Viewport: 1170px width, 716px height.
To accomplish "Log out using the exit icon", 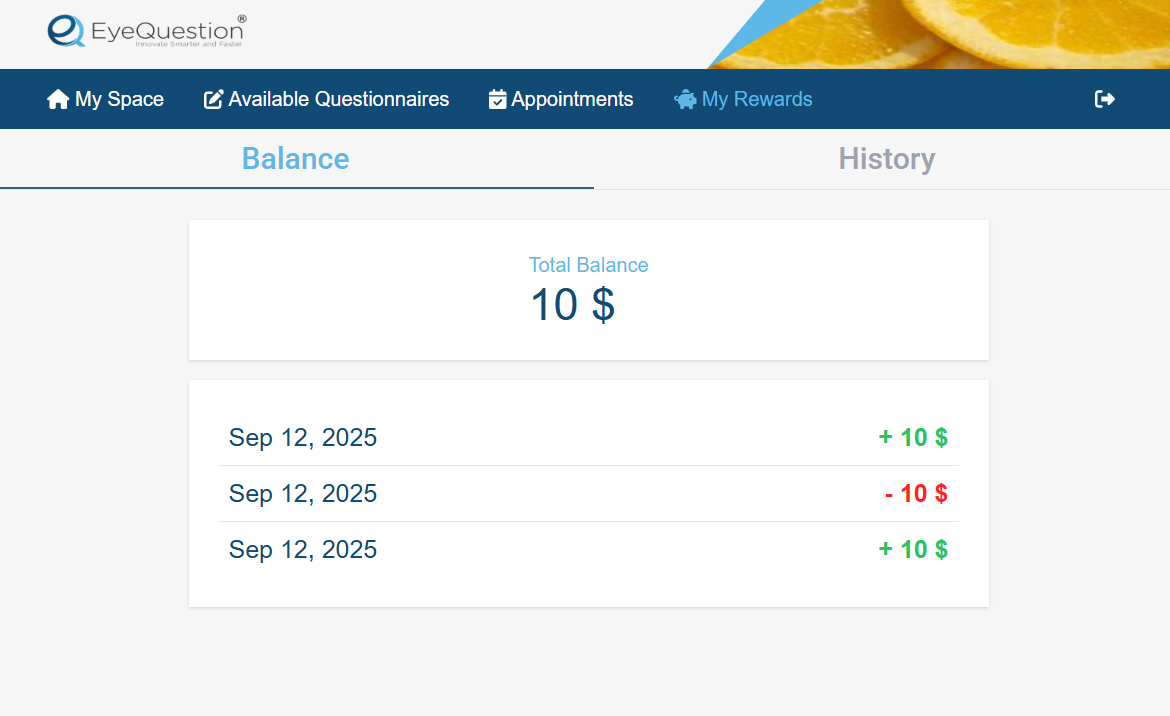I will [x=1104, y=99].
